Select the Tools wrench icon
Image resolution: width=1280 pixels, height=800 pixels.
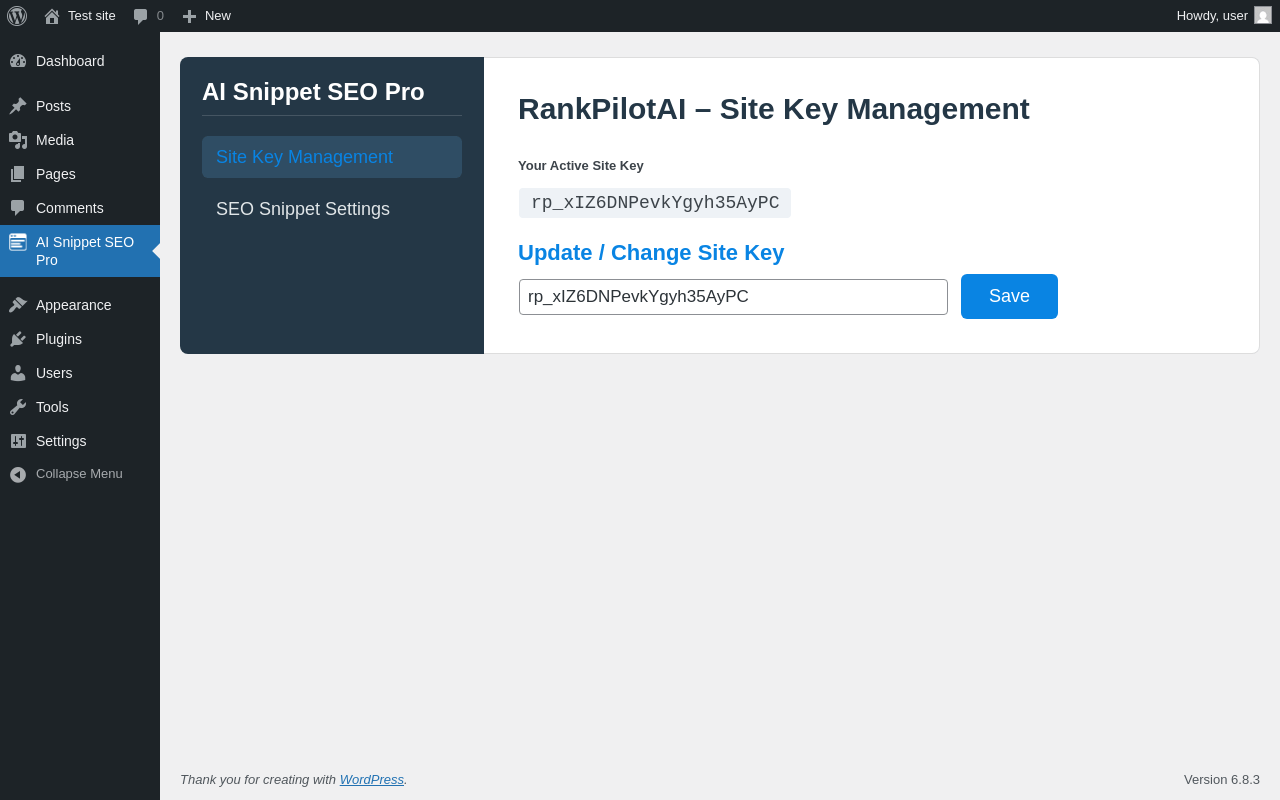tap(18, 407)
